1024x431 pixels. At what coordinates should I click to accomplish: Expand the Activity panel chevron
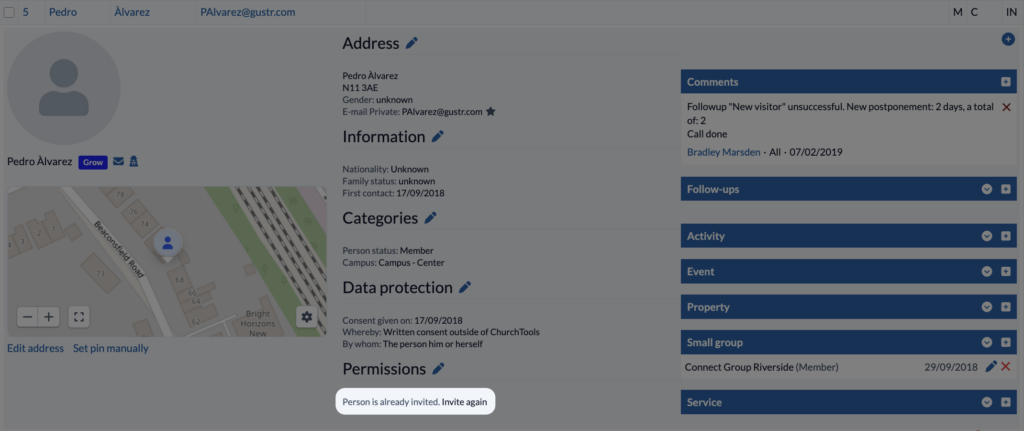tap(987, 236)
